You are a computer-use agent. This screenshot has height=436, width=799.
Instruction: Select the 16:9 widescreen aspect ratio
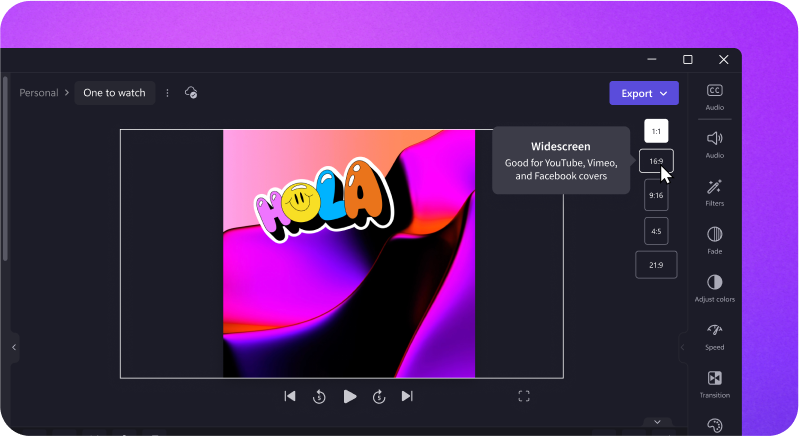656,161
